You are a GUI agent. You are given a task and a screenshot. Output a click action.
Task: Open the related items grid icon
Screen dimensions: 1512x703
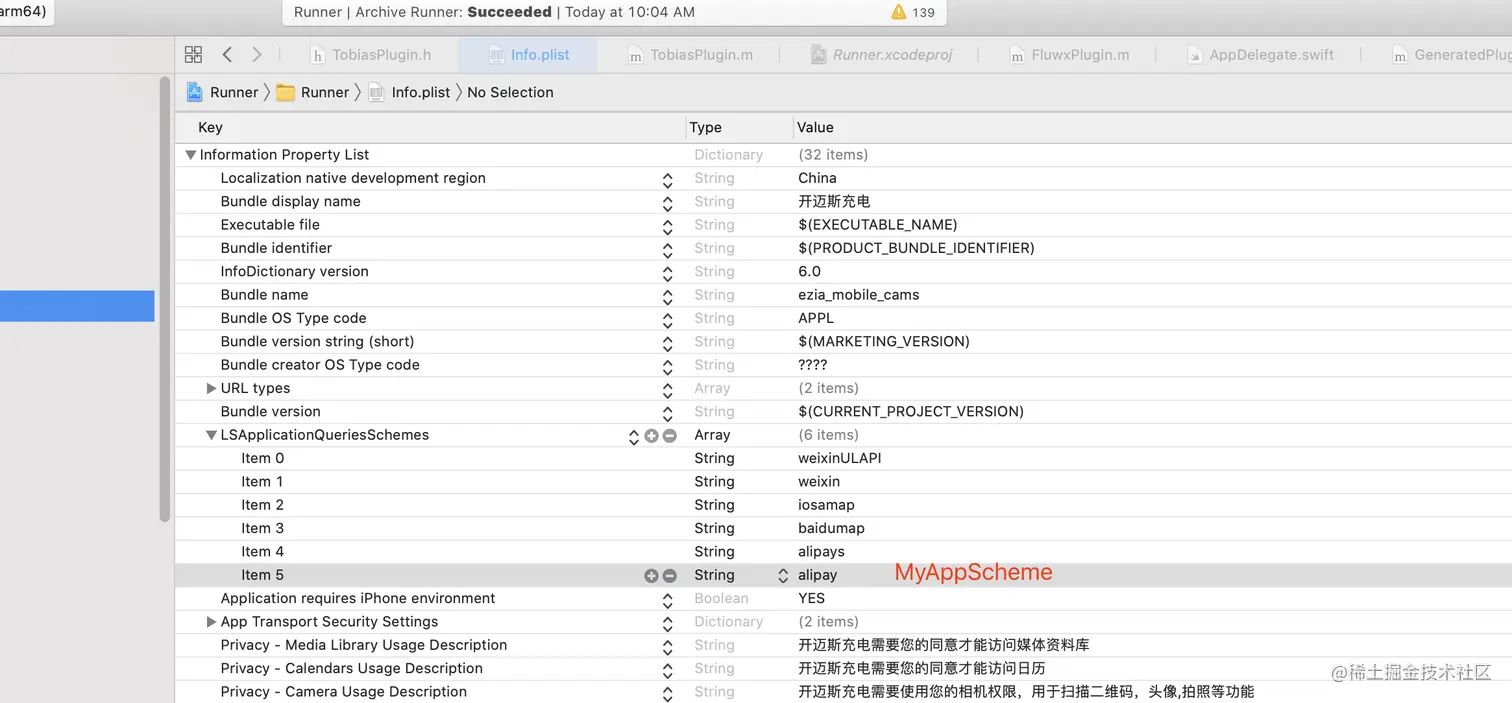(x=194, y=54)
